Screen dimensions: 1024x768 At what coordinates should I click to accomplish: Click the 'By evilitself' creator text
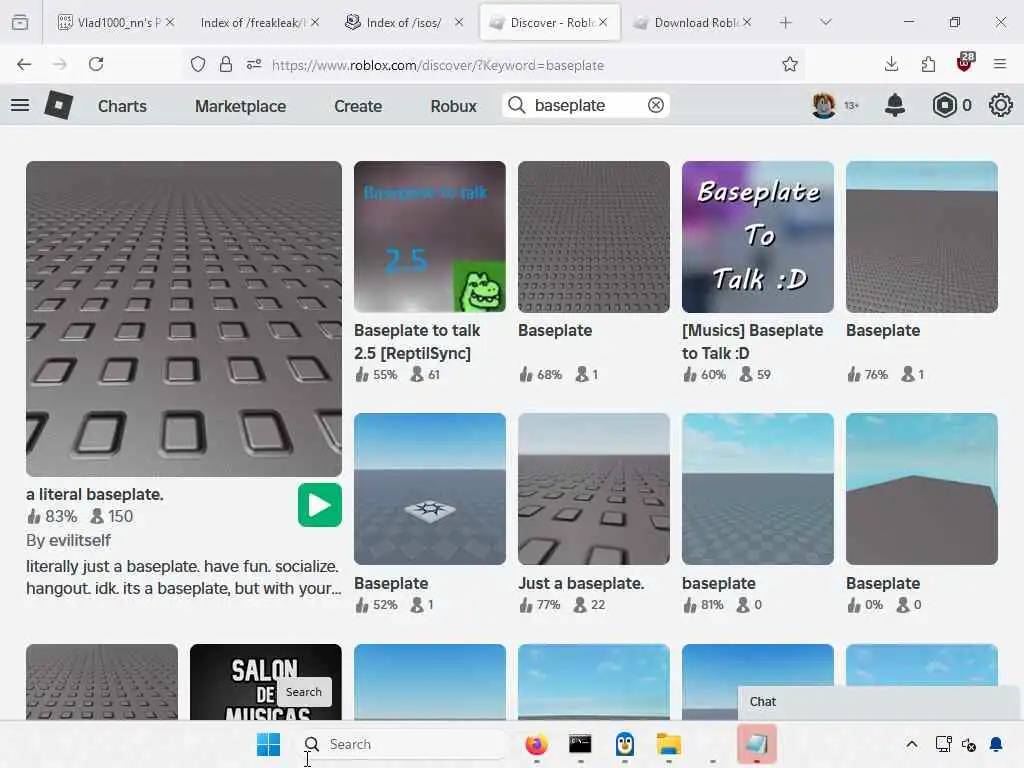[68, 541]
